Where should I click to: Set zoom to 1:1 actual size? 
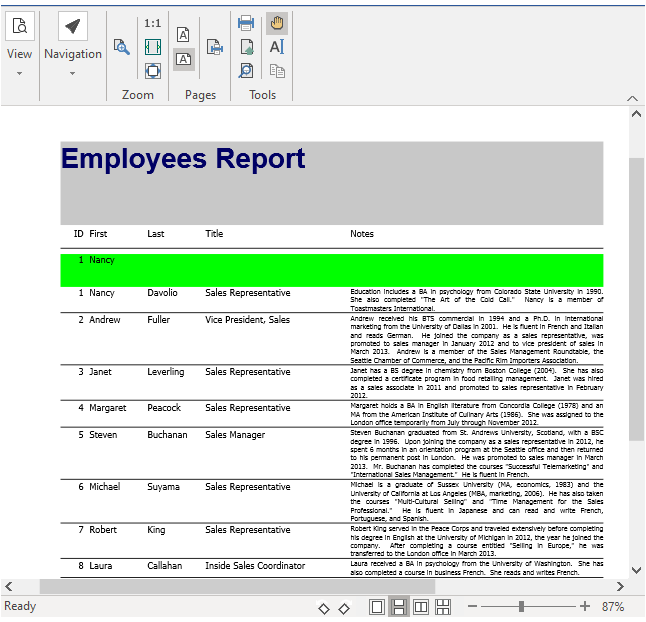(152, 23)
